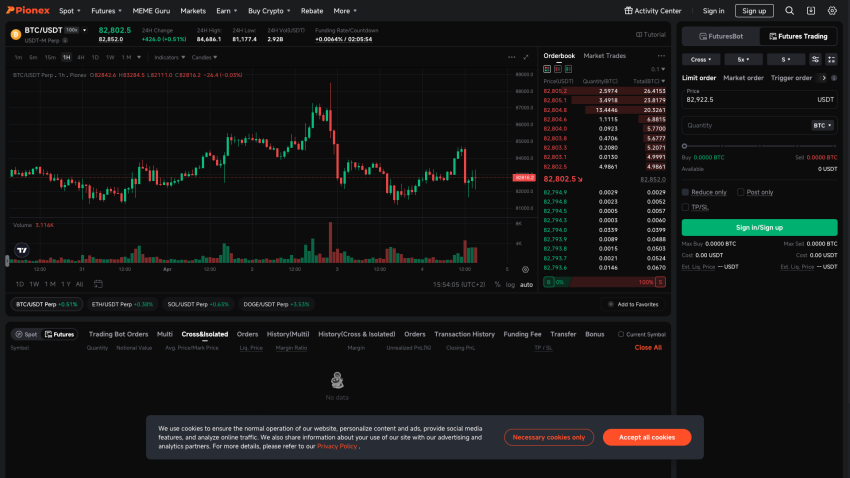Switch to Spot in positions panel

click(26, 334)
